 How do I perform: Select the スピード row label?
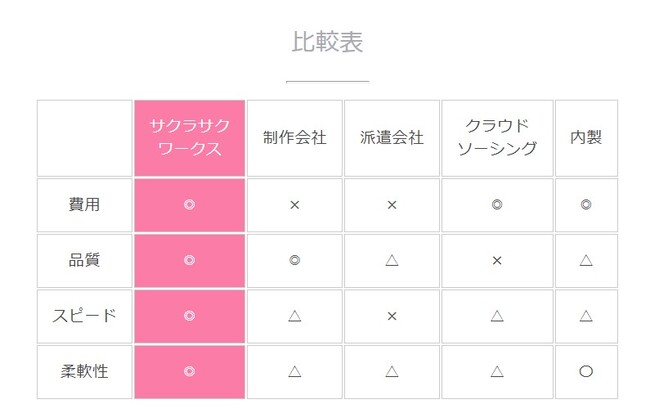(x=84, y=316)
